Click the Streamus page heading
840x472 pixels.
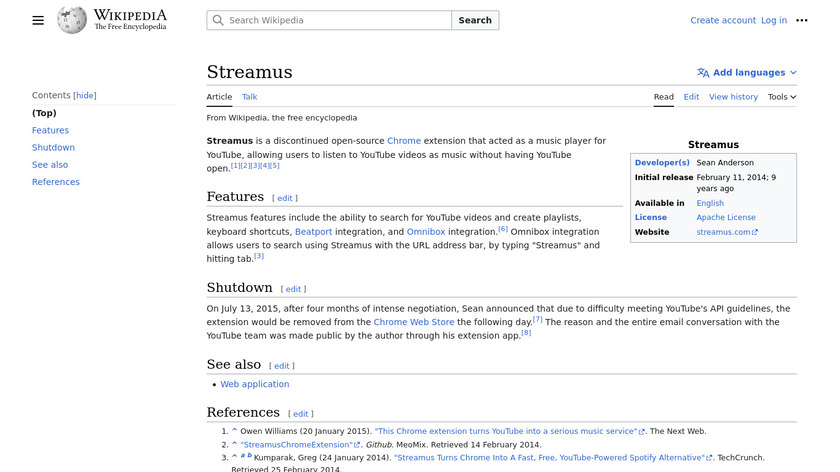point(250,72)
